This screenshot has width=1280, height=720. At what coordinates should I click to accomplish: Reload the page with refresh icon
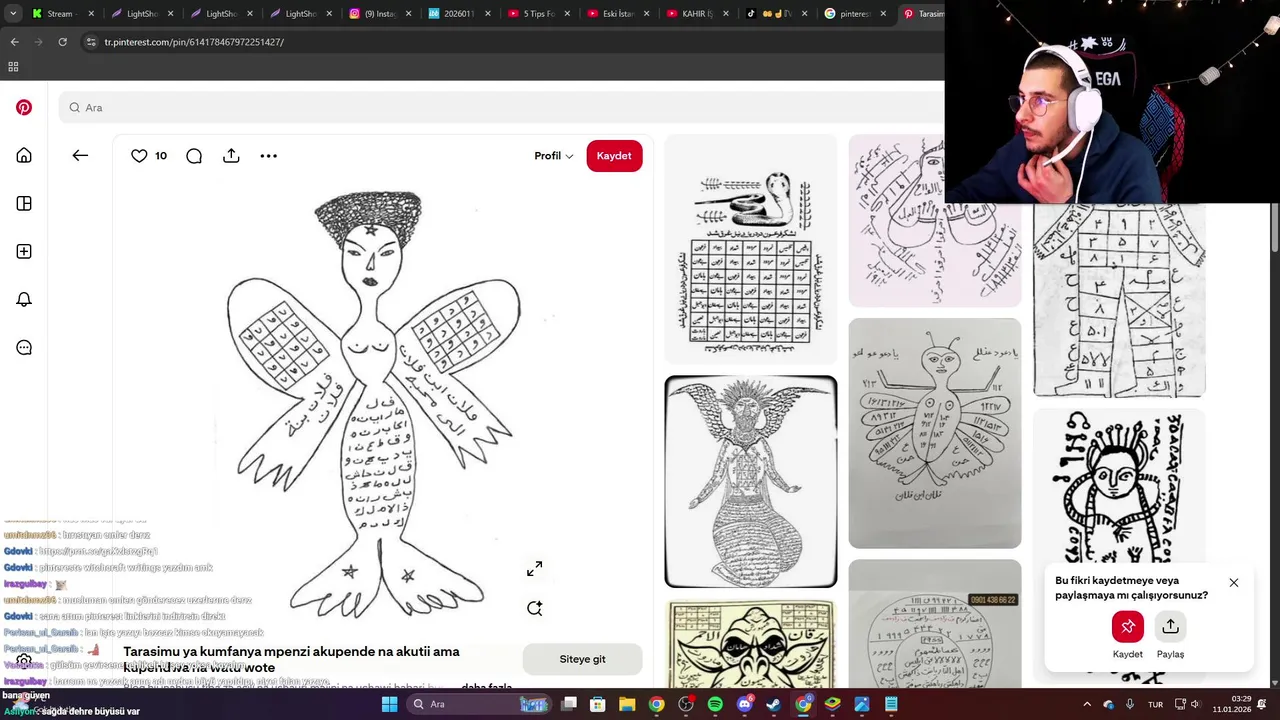click(62, 42)
